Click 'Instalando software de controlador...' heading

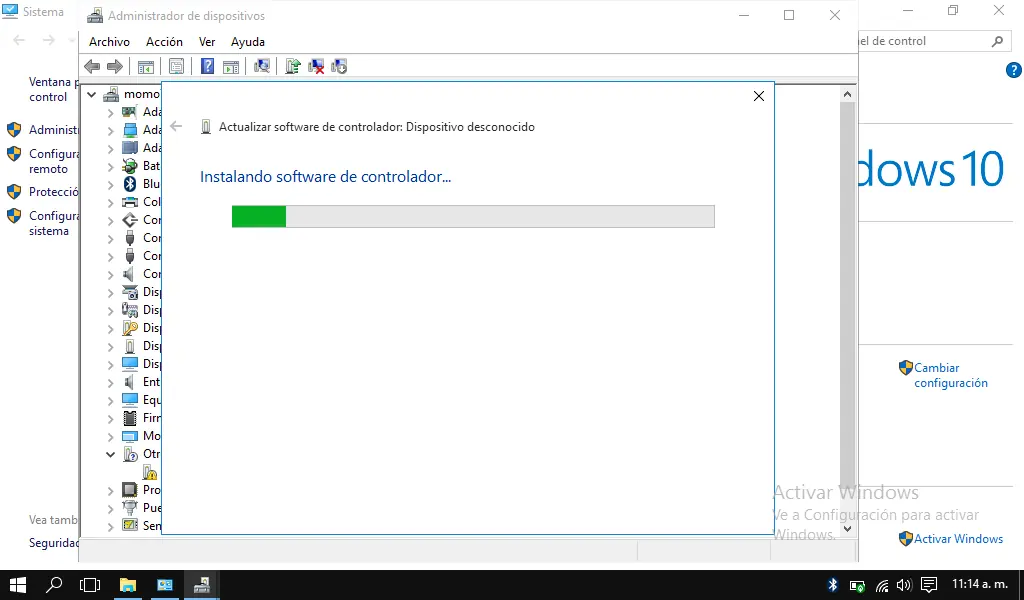click(325, 177)
